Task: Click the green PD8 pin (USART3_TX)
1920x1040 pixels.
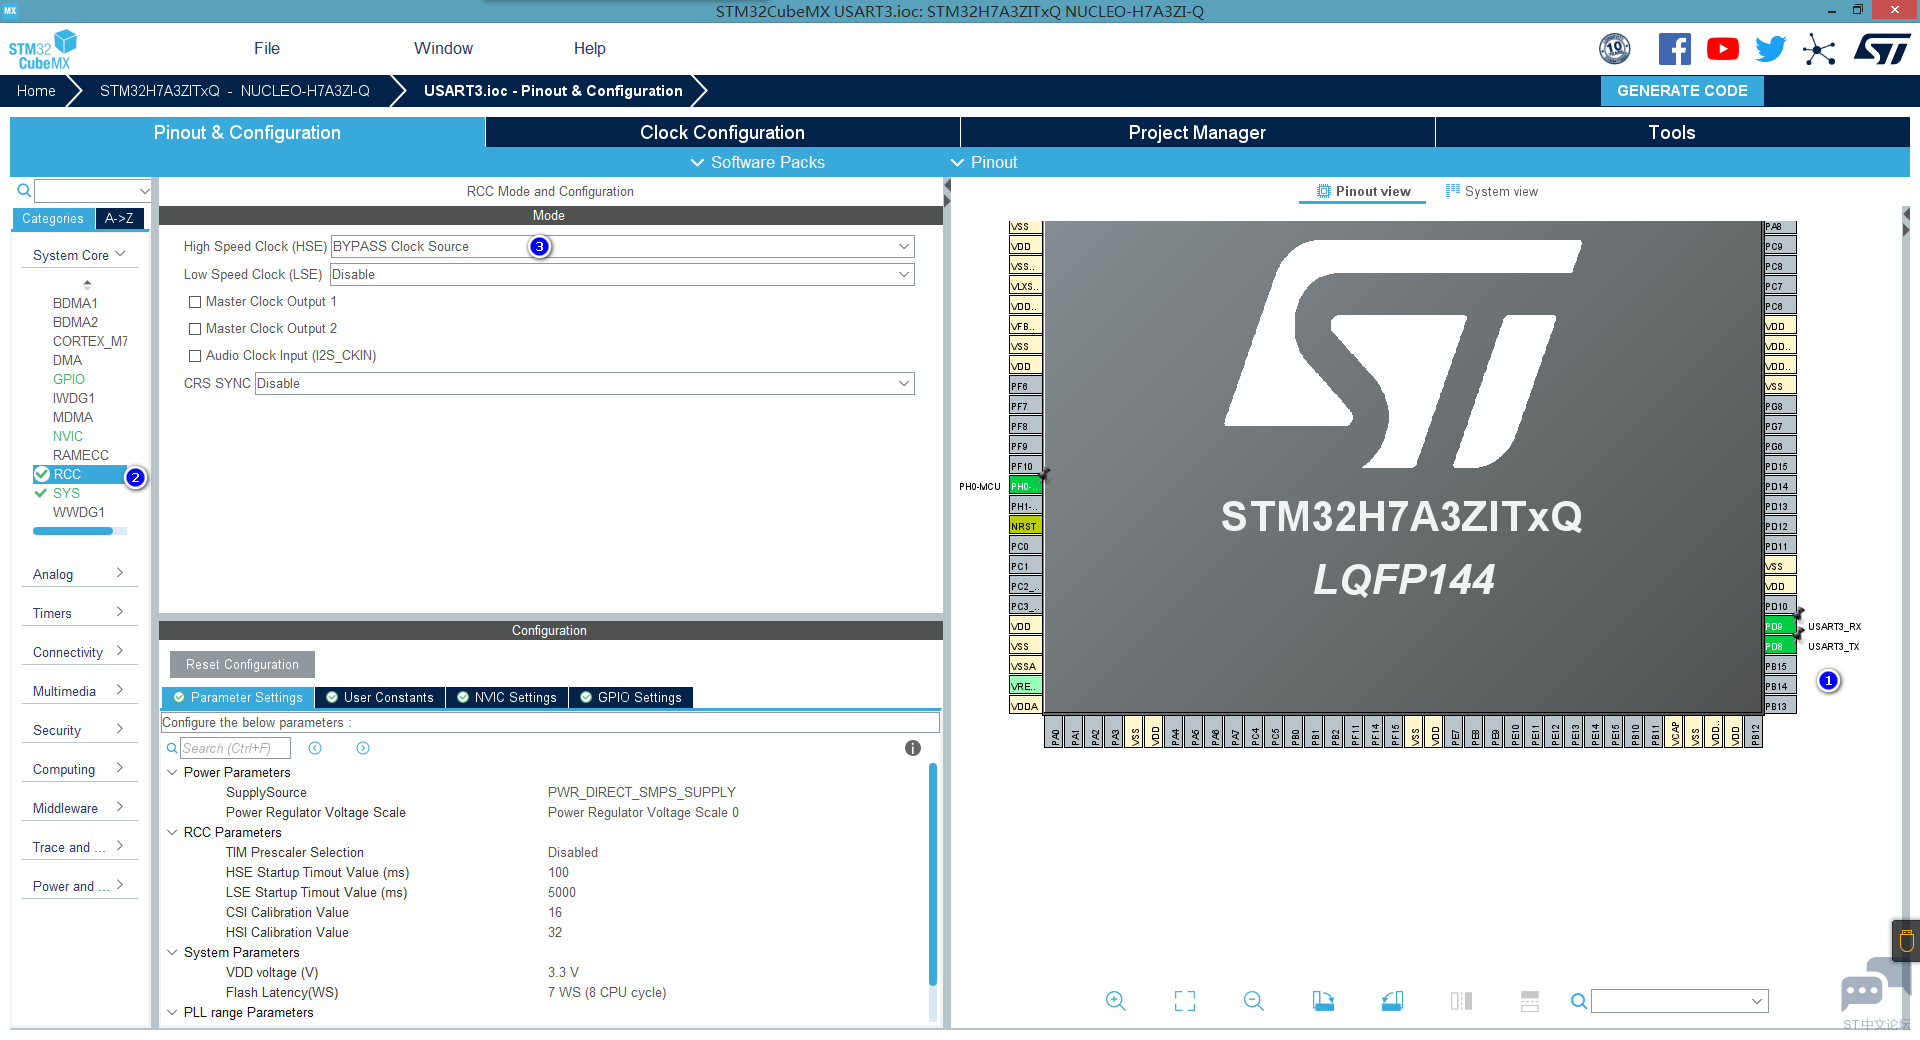Action: [1780, 646]
